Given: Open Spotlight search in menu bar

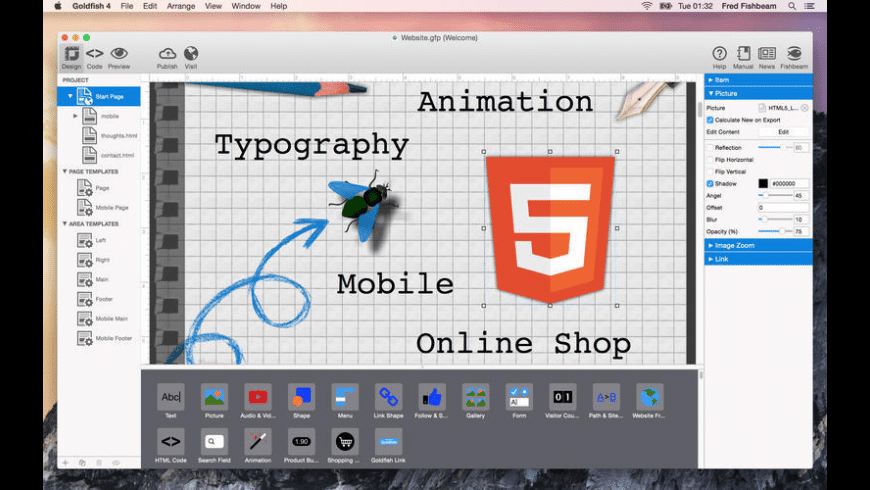Looking at the screenshot, I should click(x=792, y=6).
